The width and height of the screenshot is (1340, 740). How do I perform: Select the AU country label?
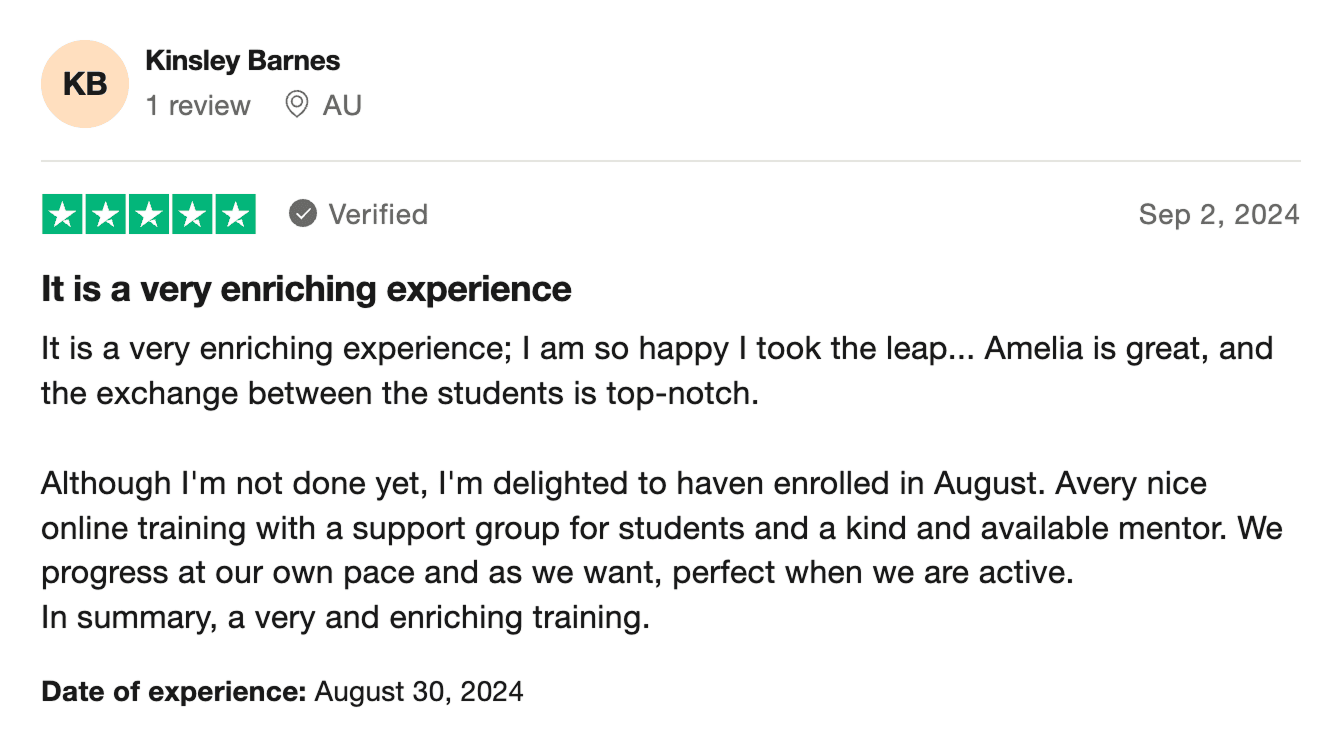coord(342,105)
